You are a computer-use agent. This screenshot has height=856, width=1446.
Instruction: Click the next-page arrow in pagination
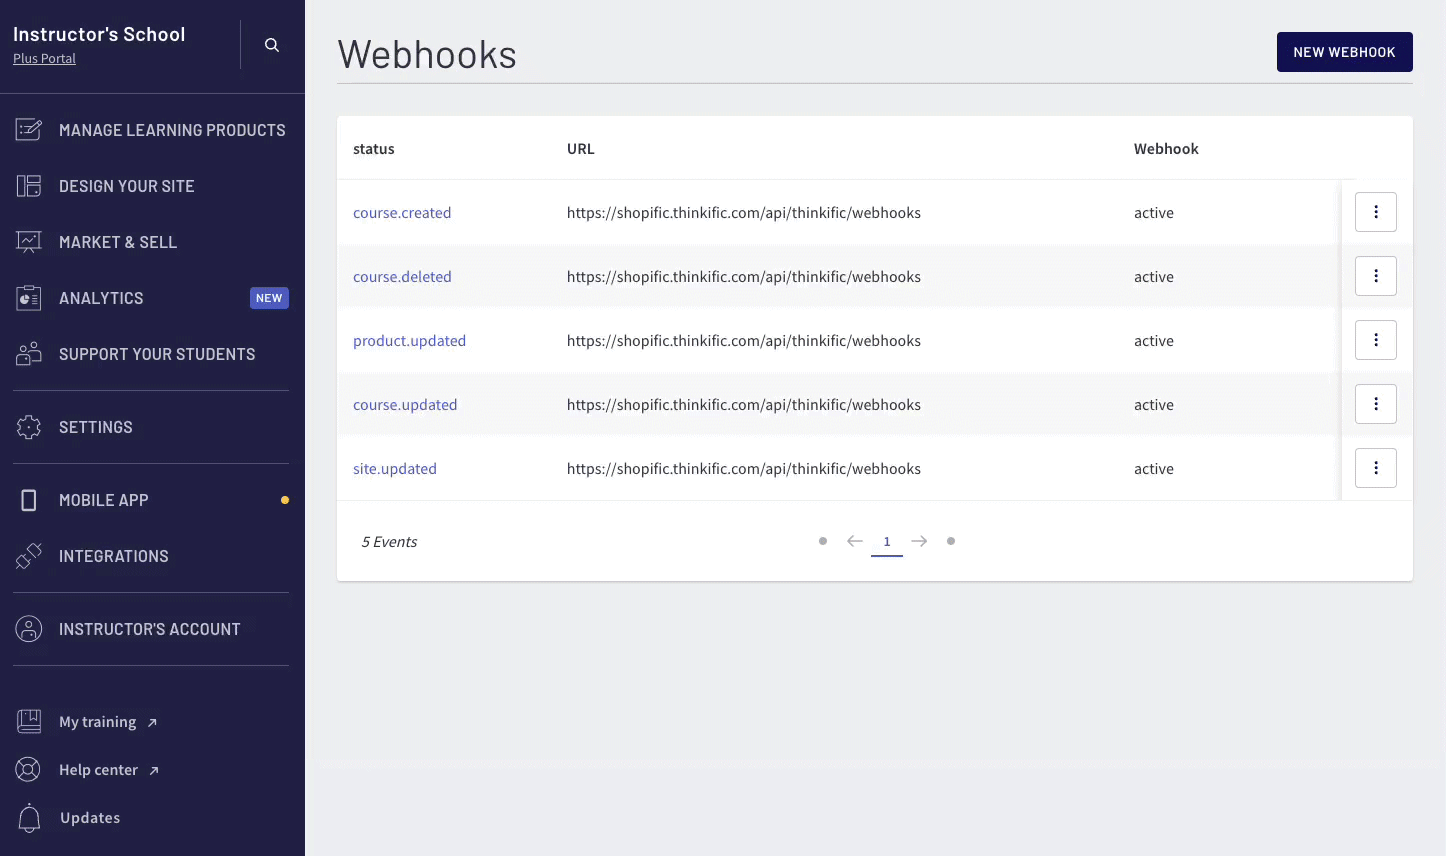919,540
